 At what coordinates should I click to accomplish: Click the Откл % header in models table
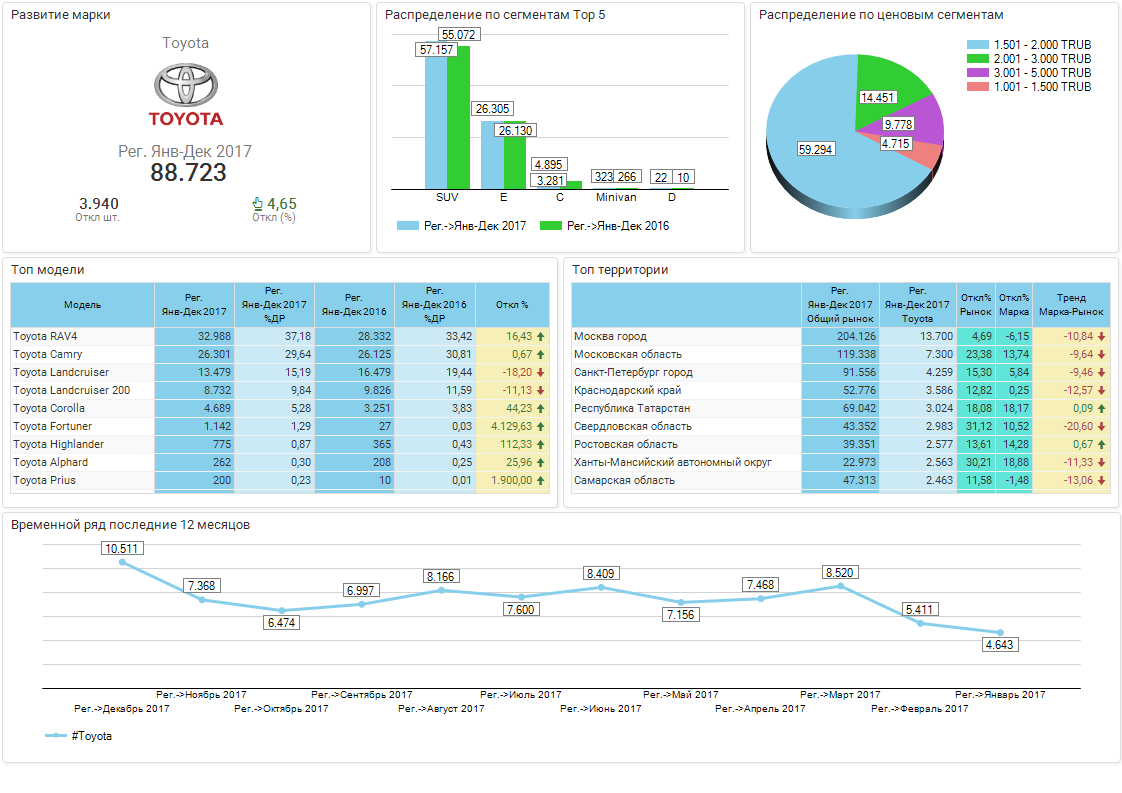pos(512,305)
